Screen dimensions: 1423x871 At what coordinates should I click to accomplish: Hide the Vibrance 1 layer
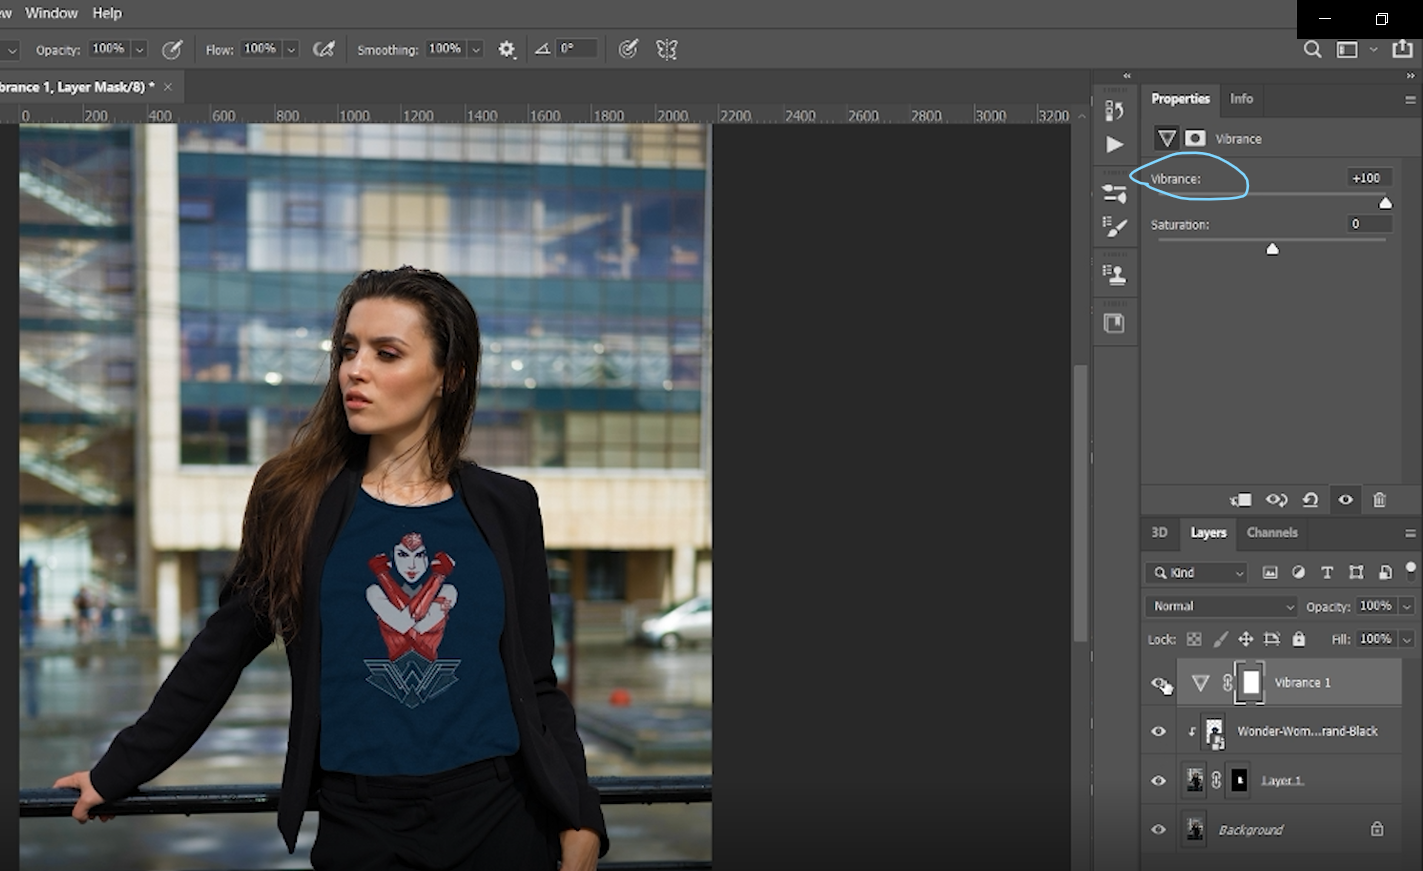coord(1159,683)
